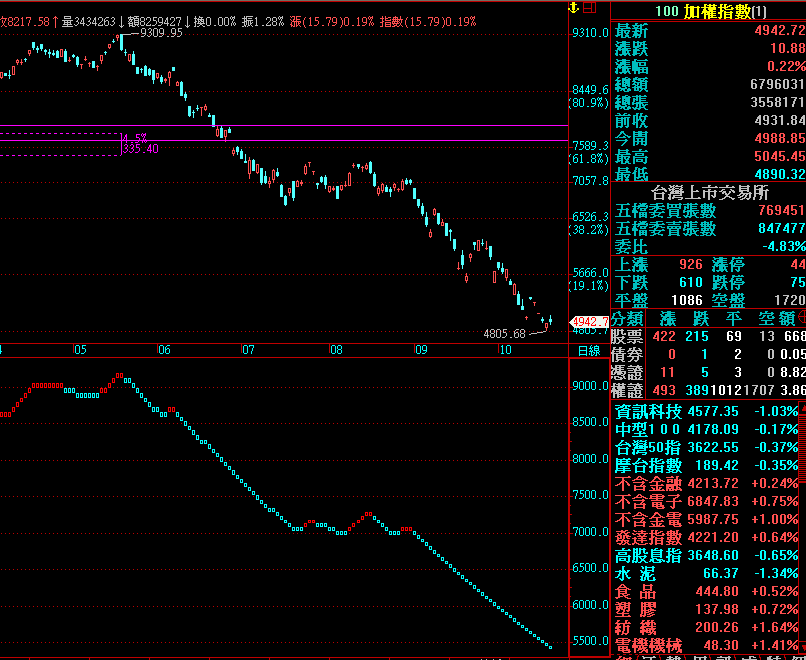Select the 不含金融 index row
Viewport: 806px width, 660px height.
tap(704, 483)
